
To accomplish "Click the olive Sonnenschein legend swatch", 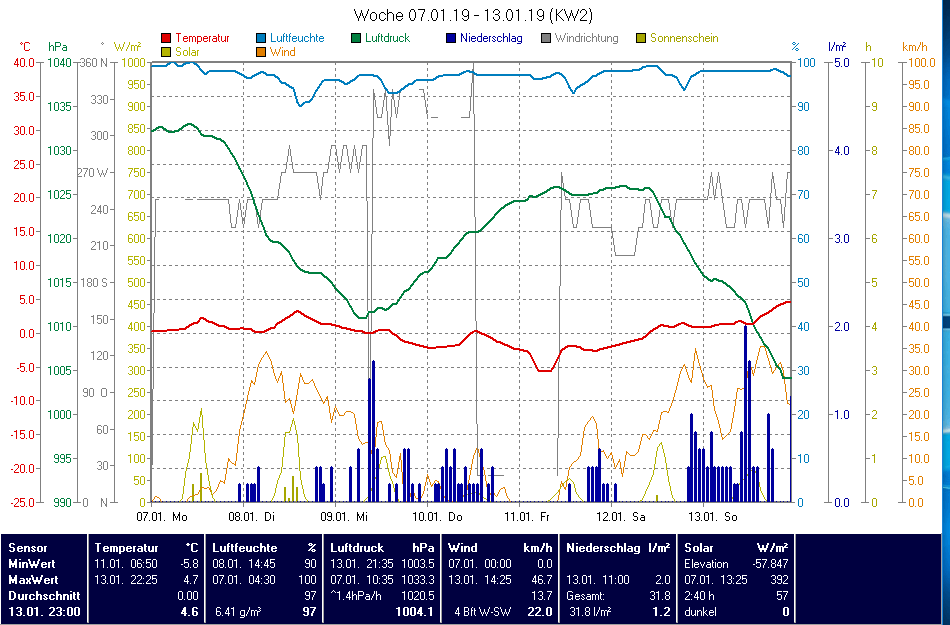I will [641, 38].
